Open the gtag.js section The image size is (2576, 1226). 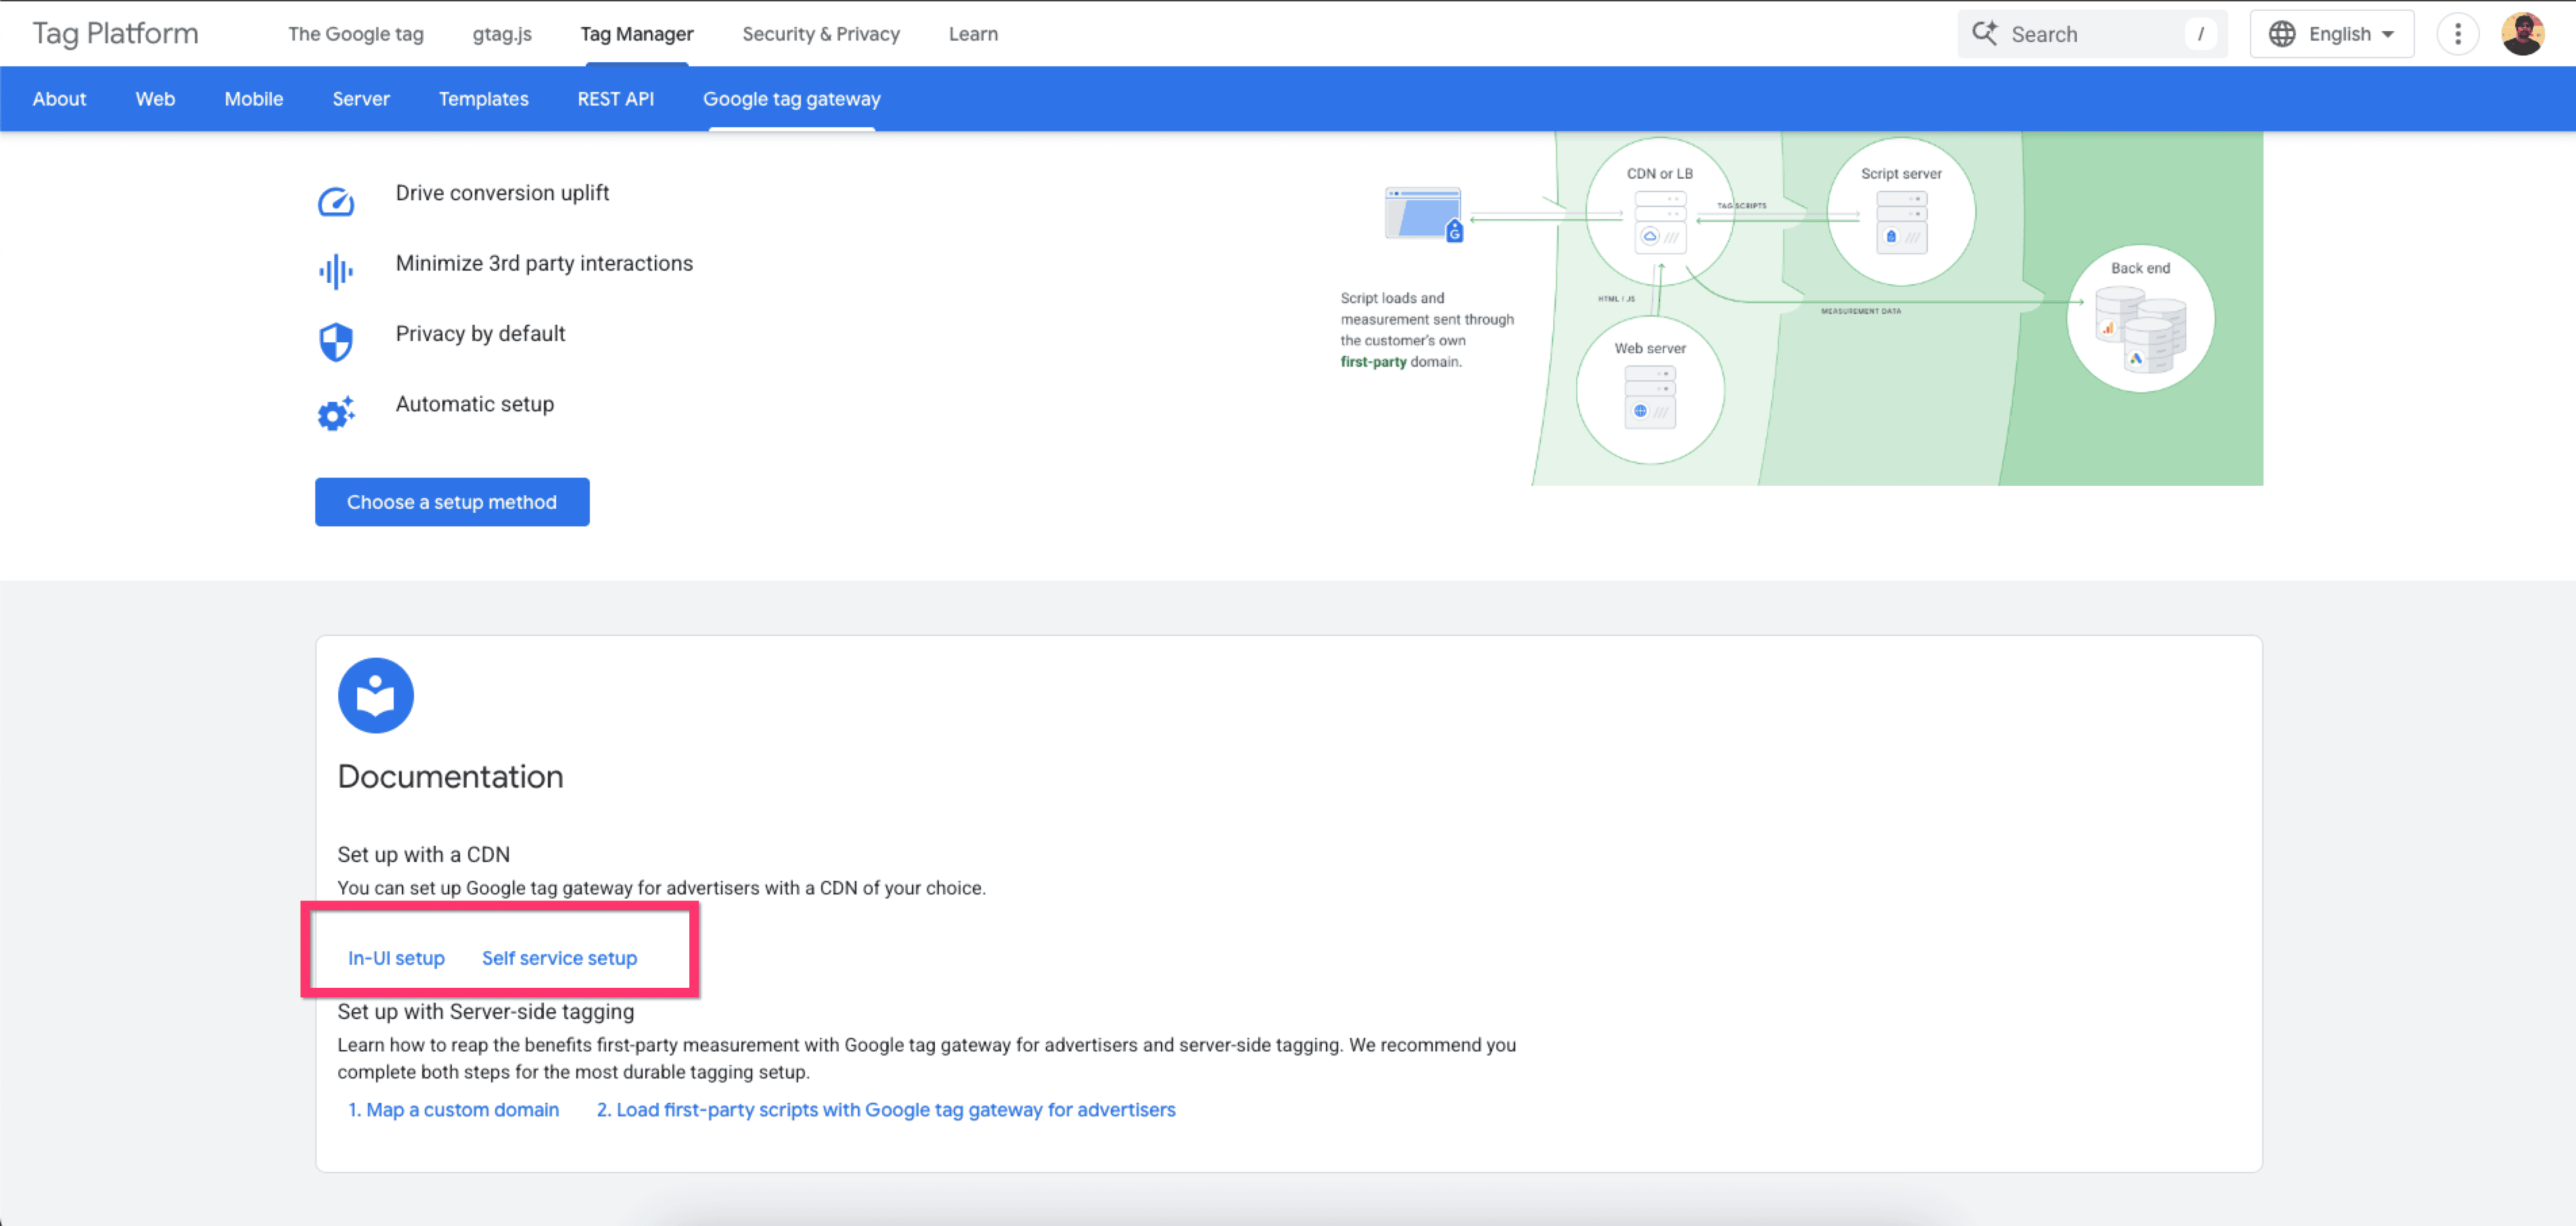(x=502, y=34)
